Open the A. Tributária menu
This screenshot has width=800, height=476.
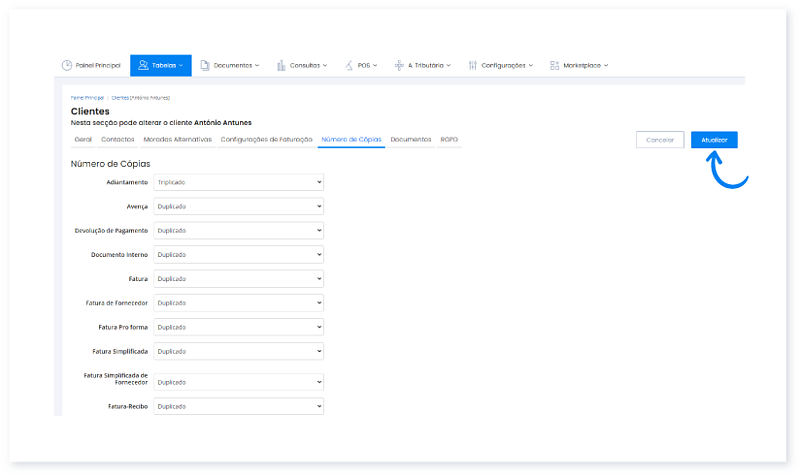point(422,65)
